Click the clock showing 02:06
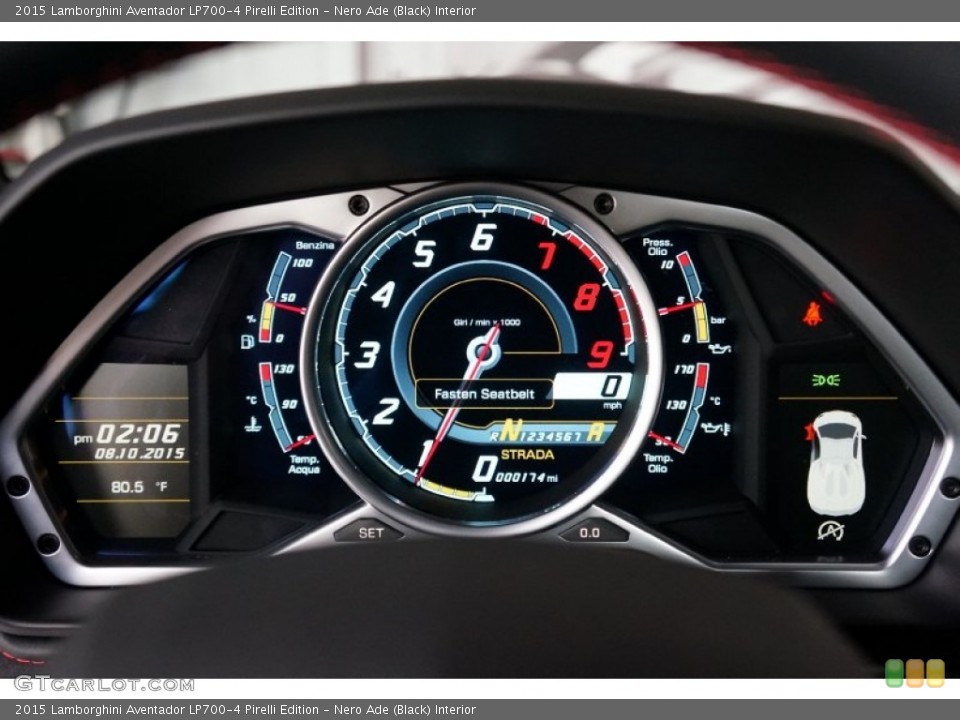 click(138, 434)
